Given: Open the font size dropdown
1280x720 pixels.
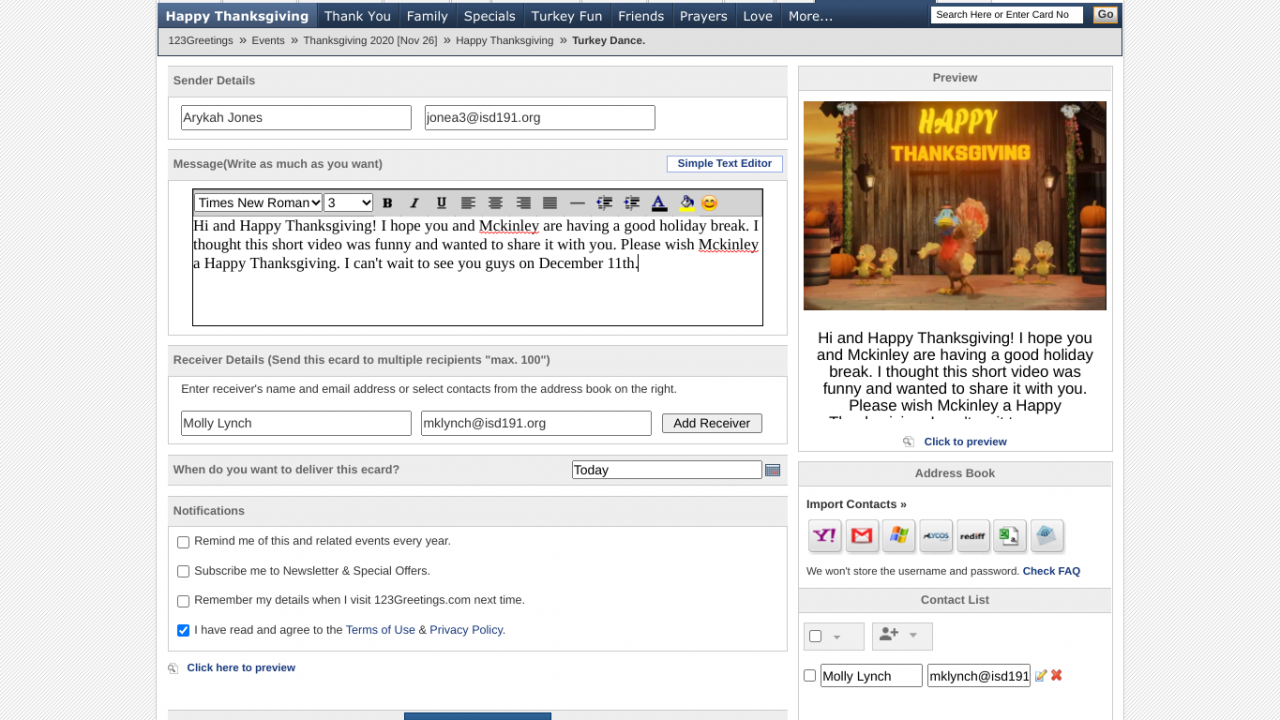Looking at the screenshot, I should (x=349, y=203).
